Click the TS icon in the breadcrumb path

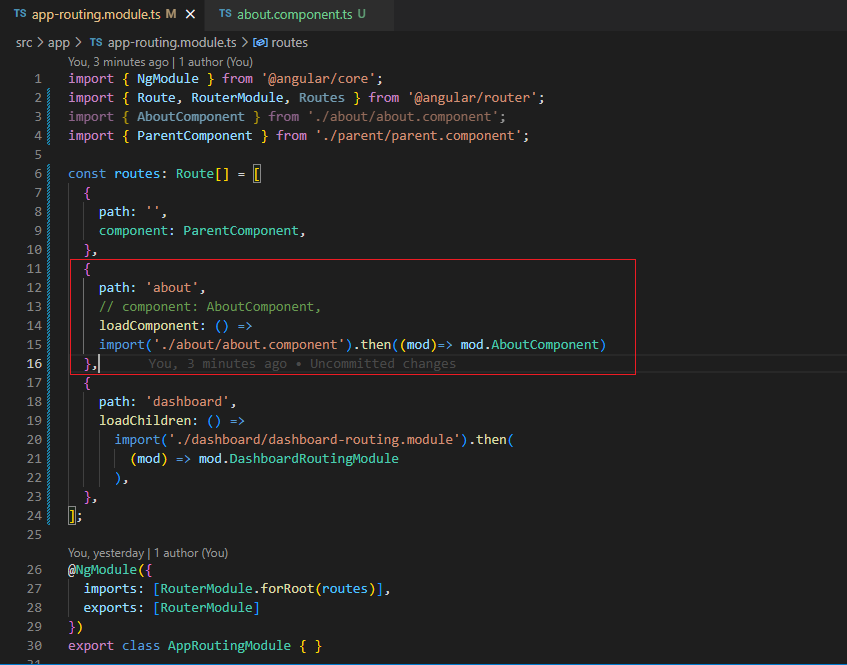tap(96, 43)
